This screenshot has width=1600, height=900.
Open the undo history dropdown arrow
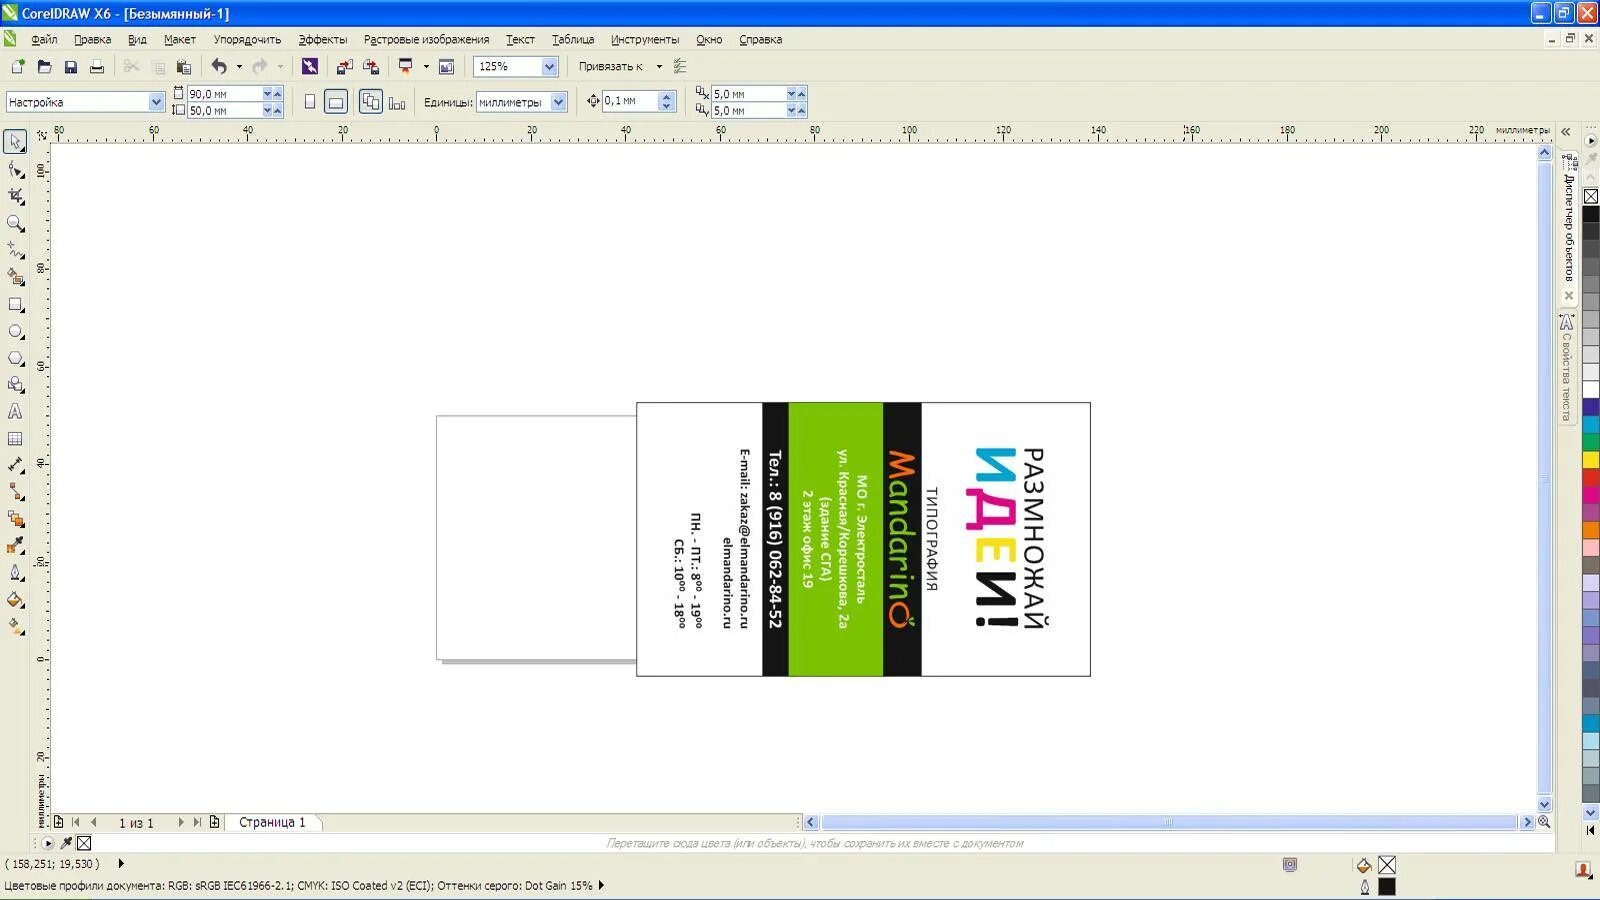click(x=239, y=67)
